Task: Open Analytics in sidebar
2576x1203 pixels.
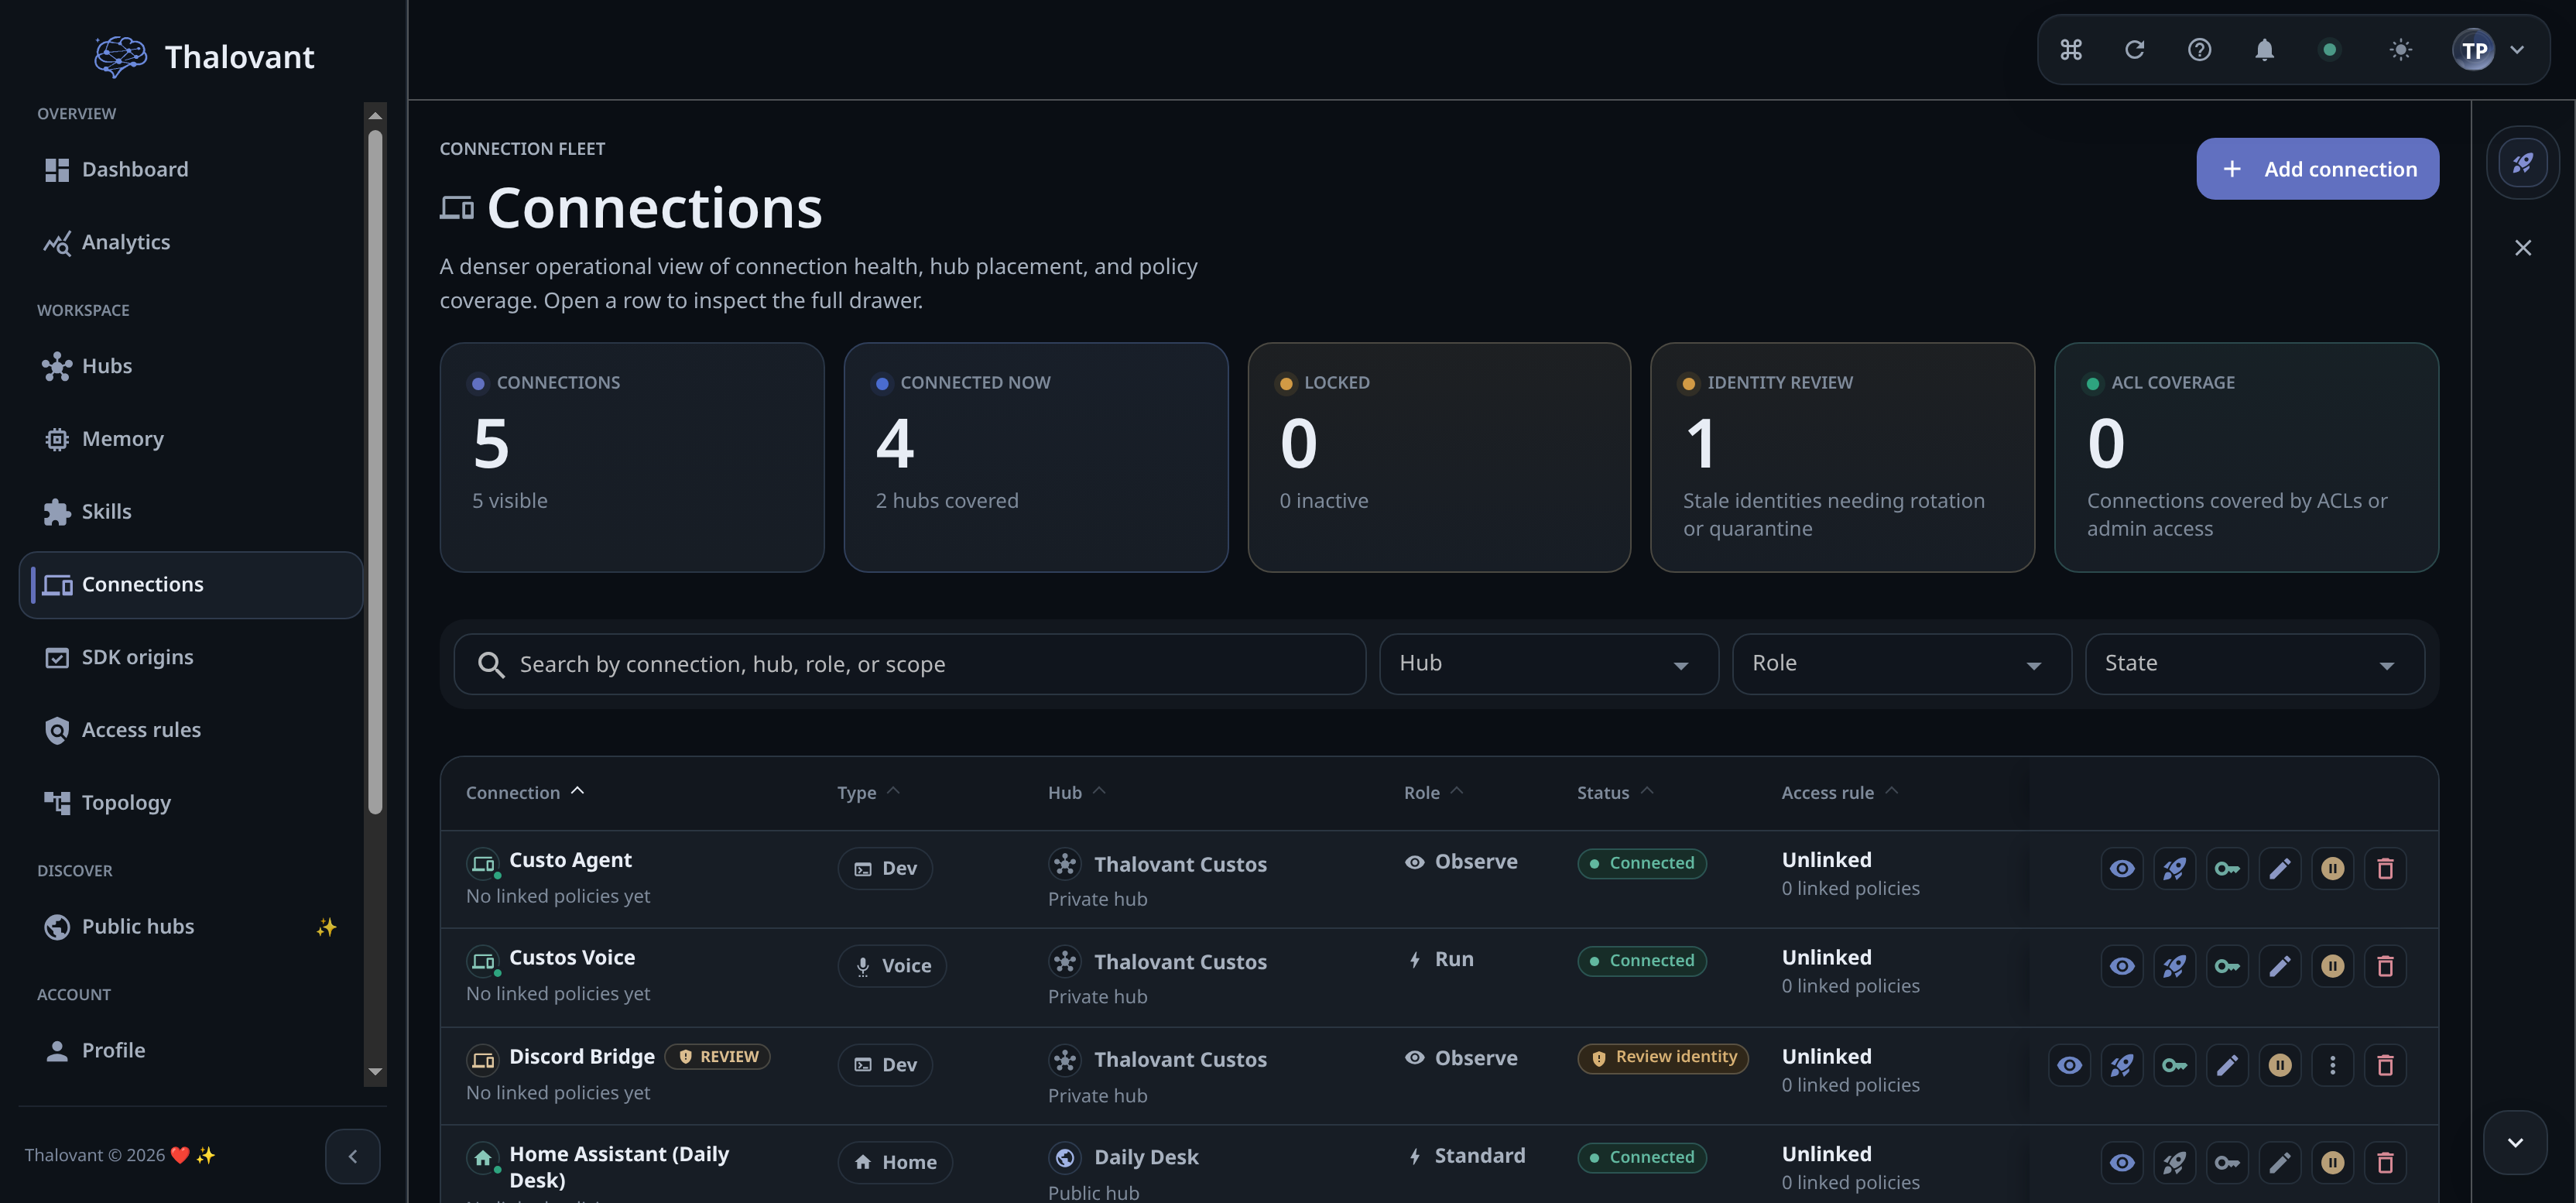Action: pyautogui.click(x=190, y=243)
